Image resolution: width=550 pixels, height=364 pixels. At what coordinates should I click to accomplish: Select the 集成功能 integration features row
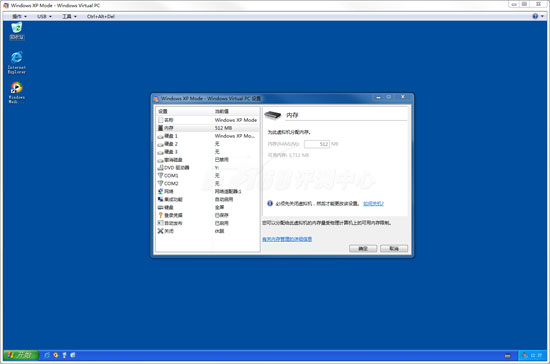pos(207,200)
